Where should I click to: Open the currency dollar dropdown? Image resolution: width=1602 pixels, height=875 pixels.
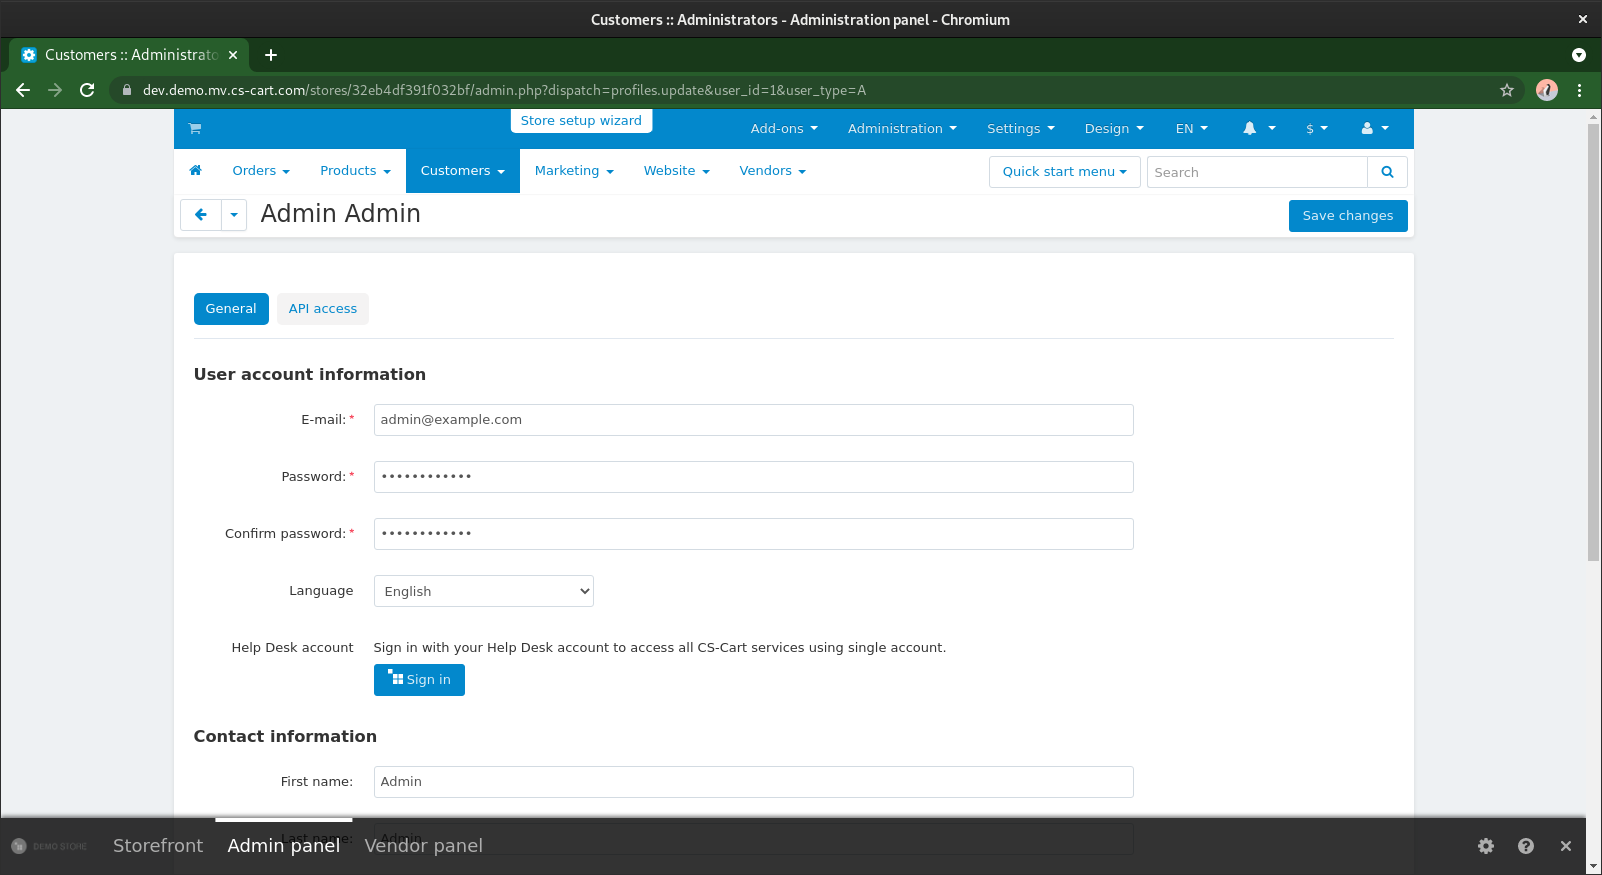pyautogui.click(x=1317, y=129)
